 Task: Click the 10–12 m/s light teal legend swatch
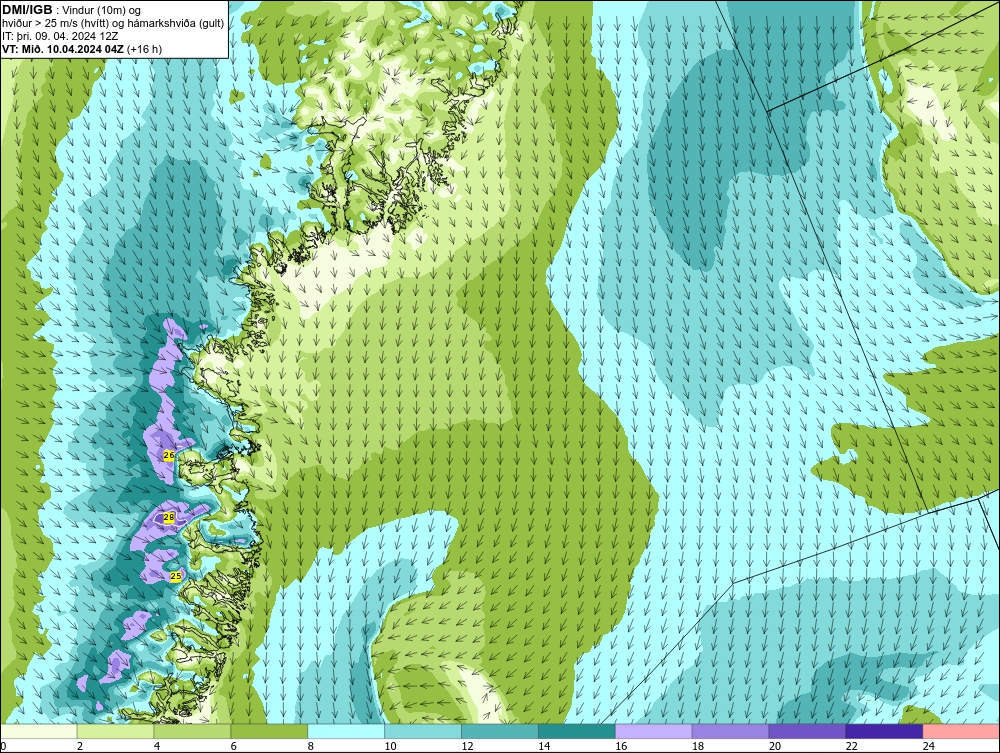pyautogui.click(x=423, y=731)
